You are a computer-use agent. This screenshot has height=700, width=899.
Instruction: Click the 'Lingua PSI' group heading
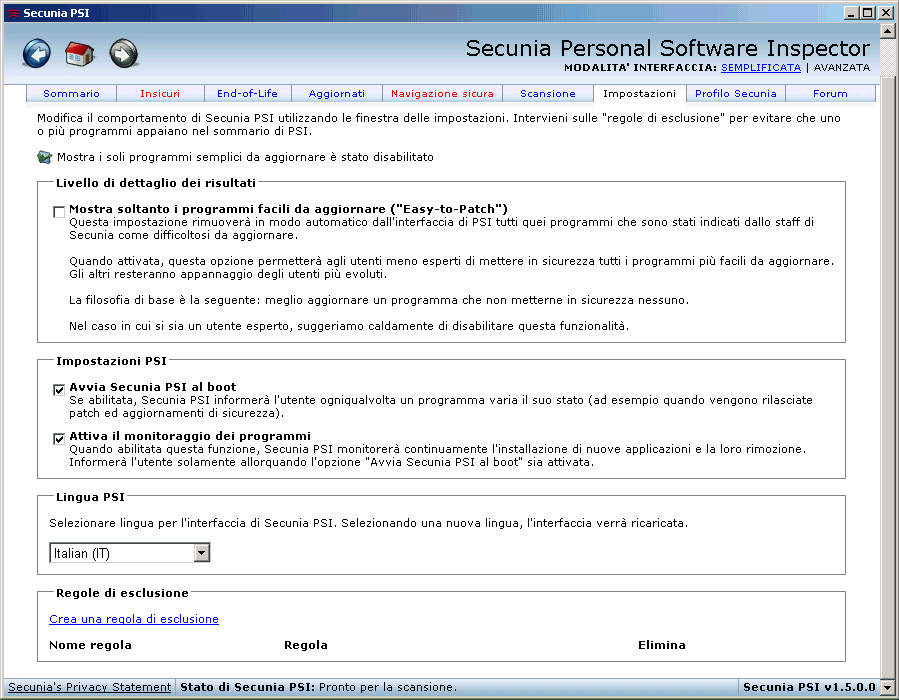pyautogui.click(x=90, y=497)
